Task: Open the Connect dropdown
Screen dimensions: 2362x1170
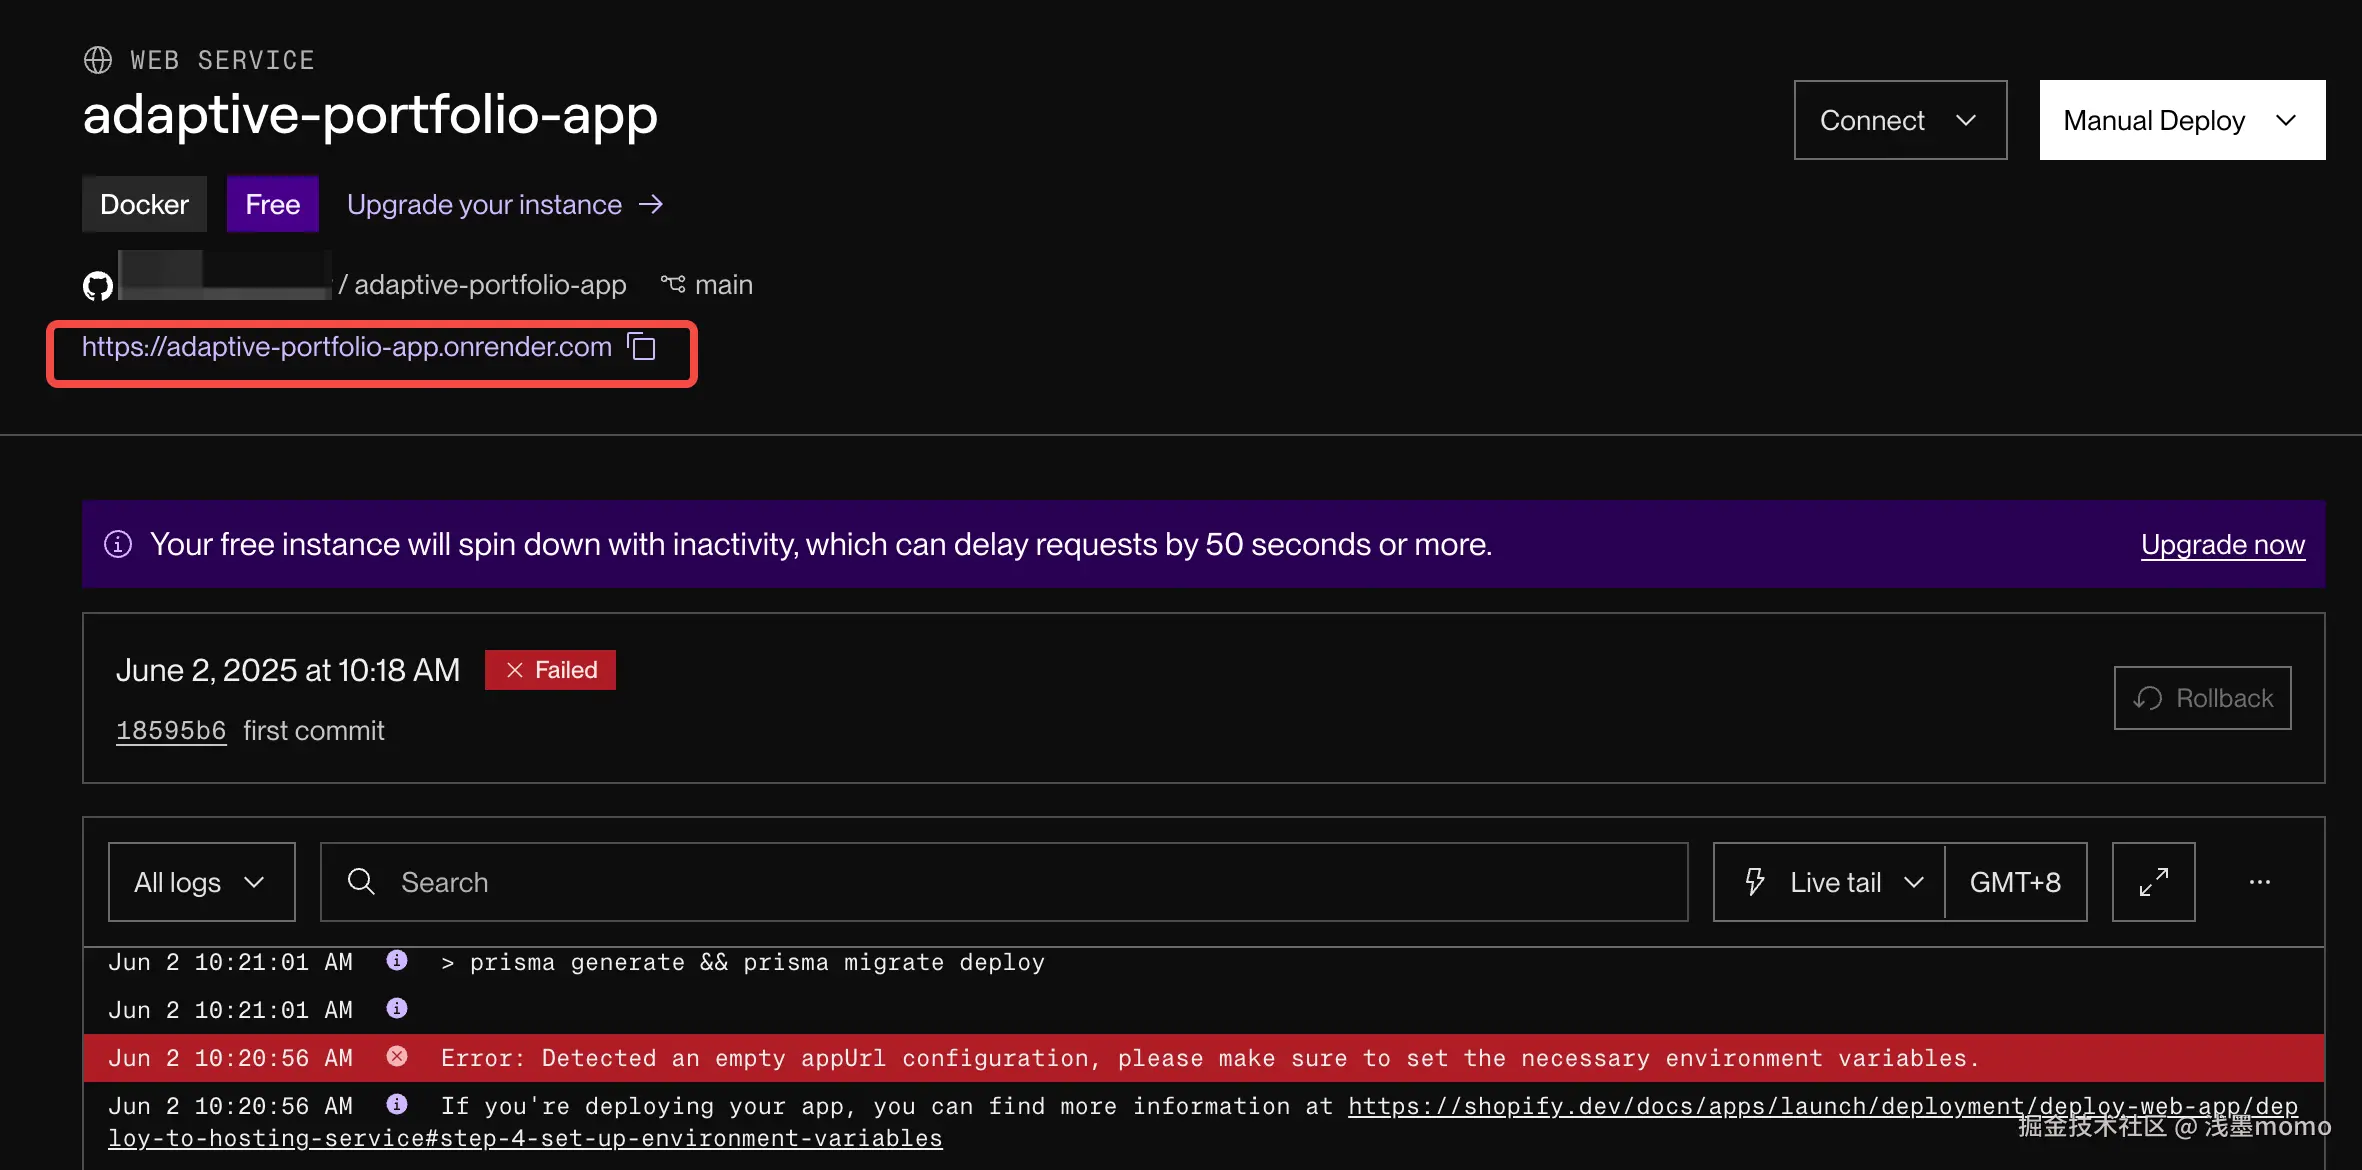Action: coord(1899,120)
